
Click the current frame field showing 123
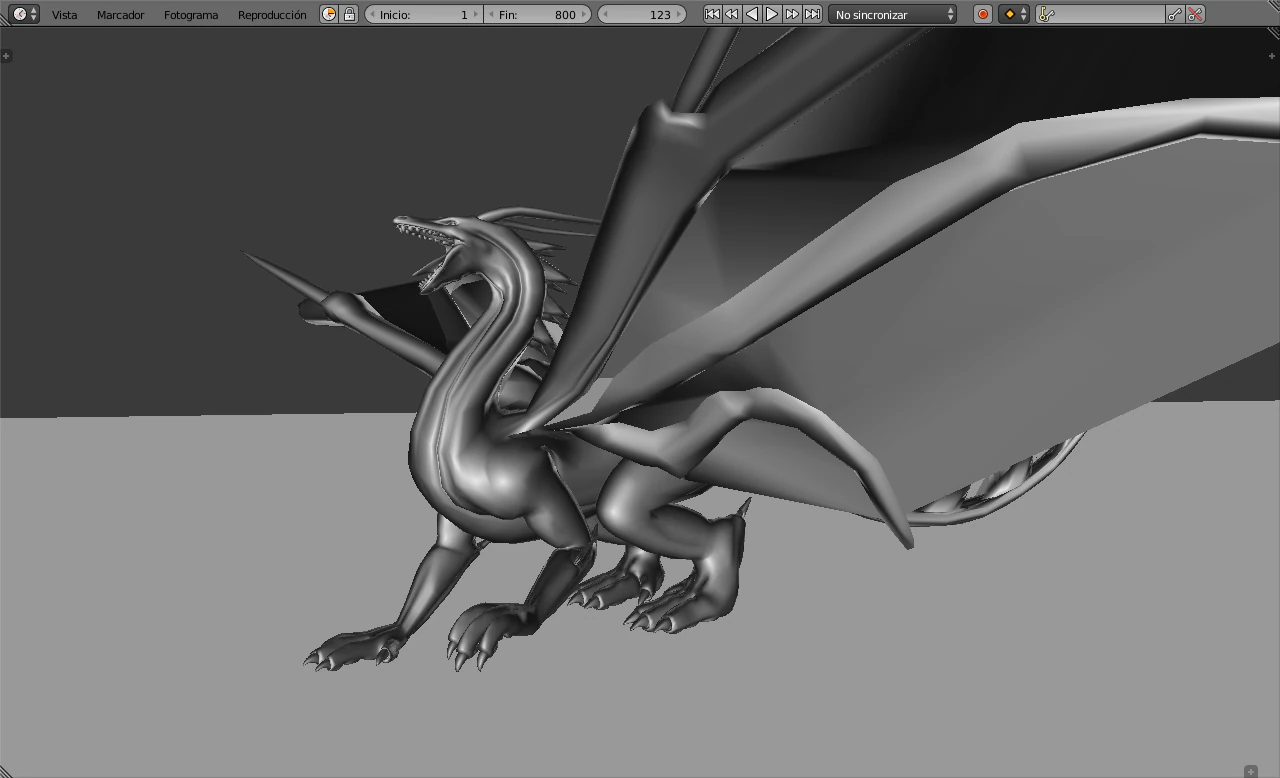click(x=642, y=14)
